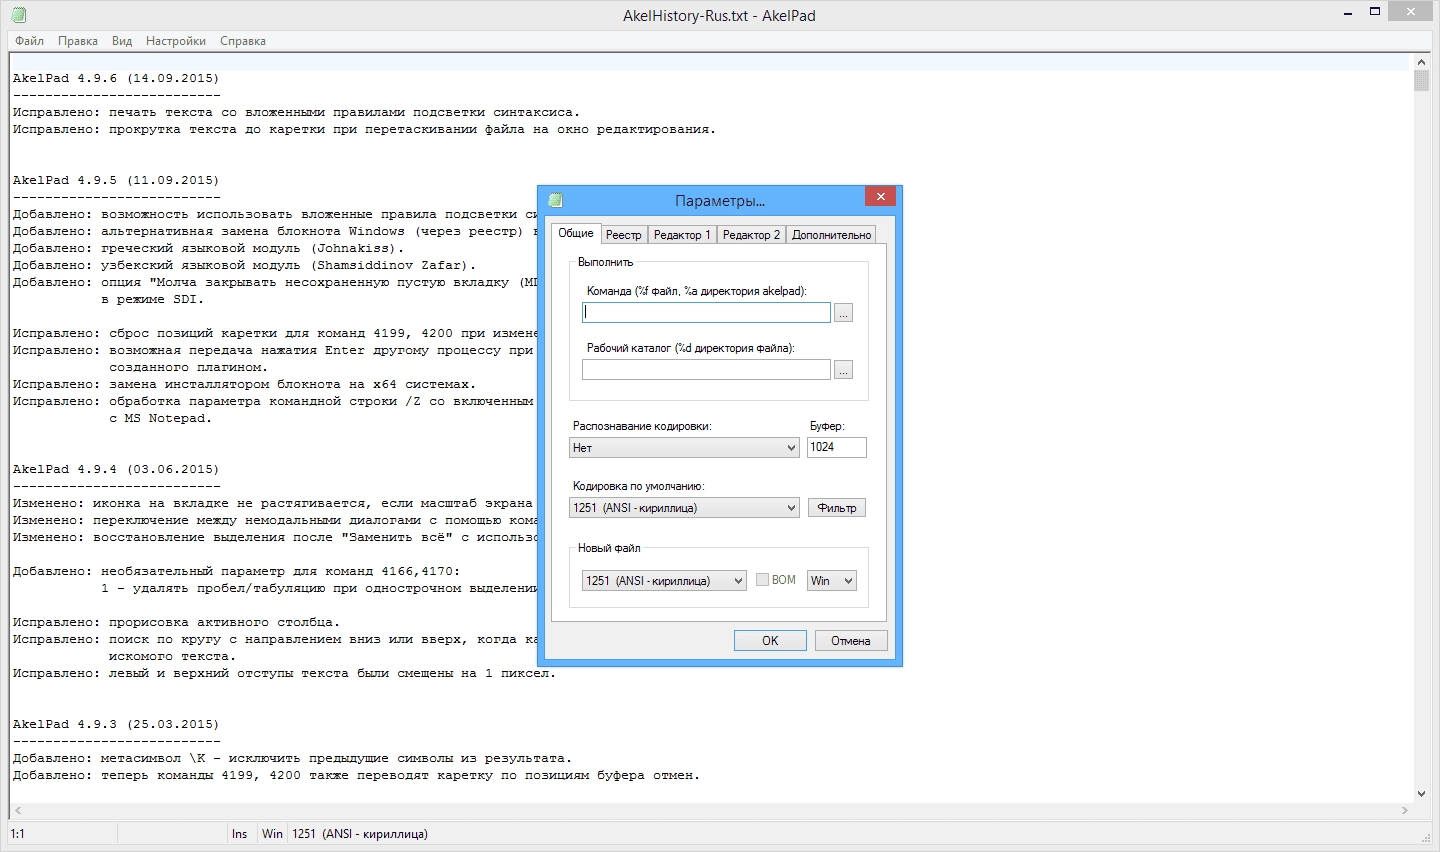Click the Параметры dialog title icon
This screenshot has height=852, width=1440.
pos(556,200)
